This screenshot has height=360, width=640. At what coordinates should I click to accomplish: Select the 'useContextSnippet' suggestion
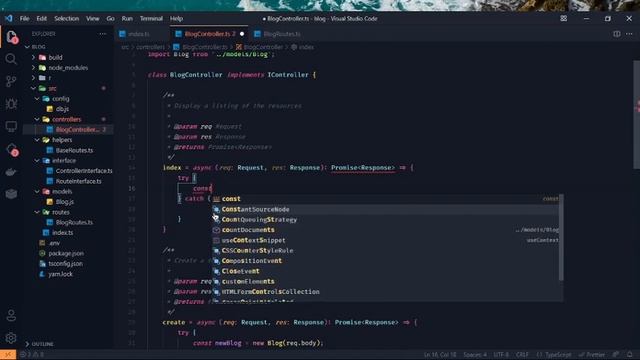pos(386,240)
